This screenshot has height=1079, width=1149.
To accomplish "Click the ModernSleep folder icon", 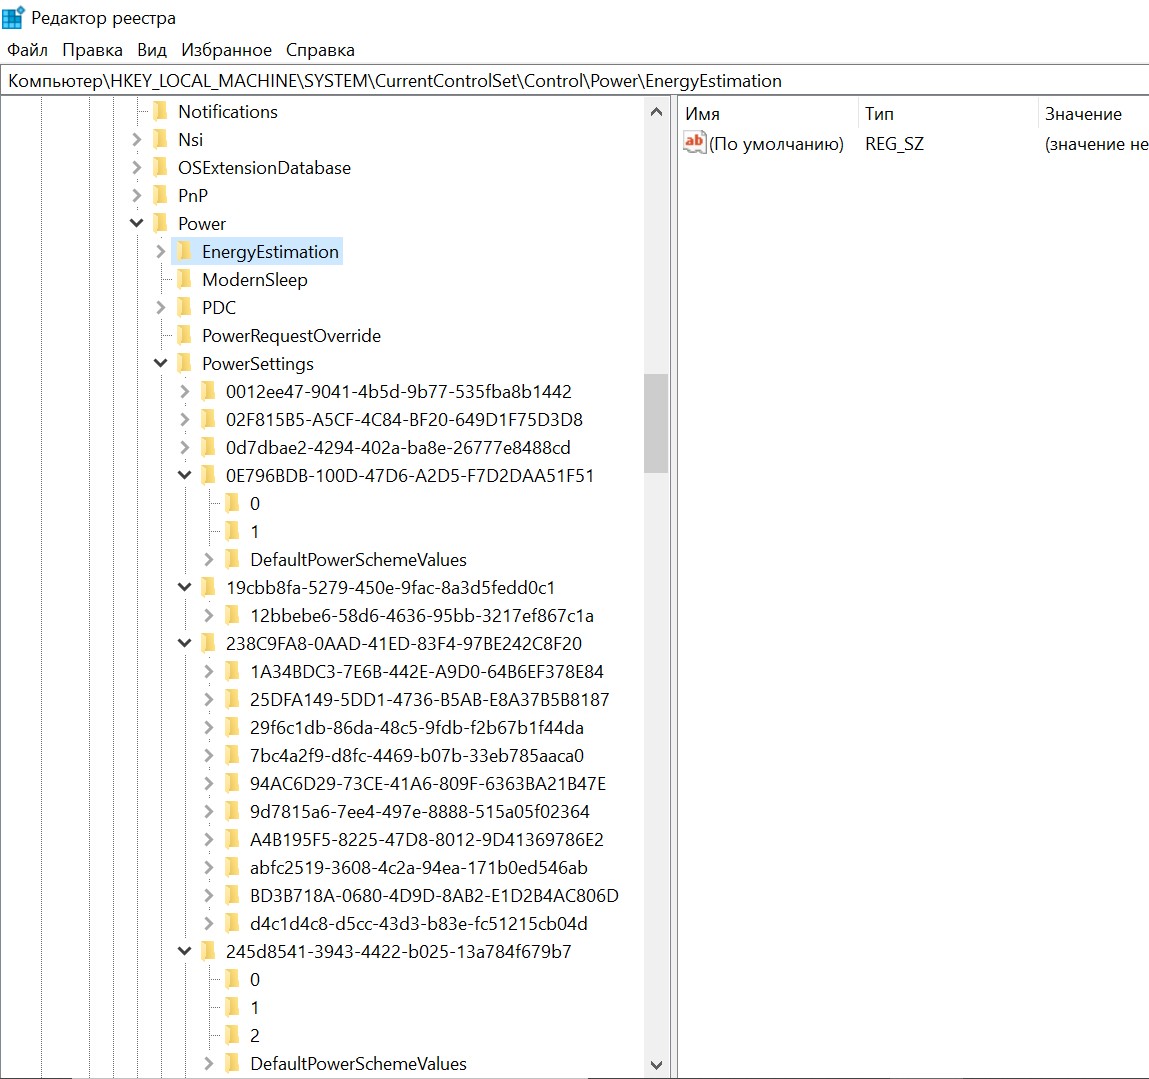I will pyautogui.click(x=185, y=279).
